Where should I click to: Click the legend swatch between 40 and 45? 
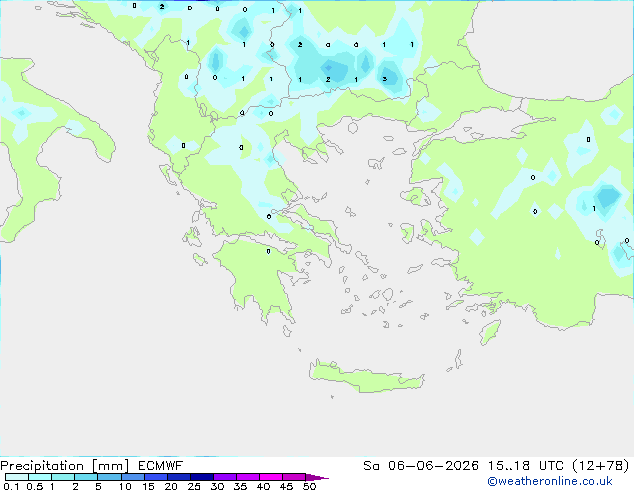pos(271,477)
